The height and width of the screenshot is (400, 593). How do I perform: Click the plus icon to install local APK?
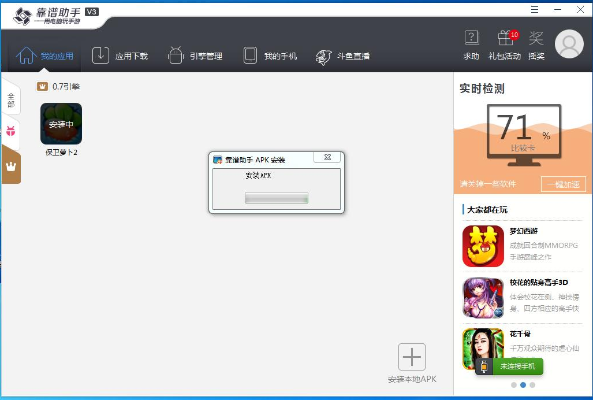click(412, 357)
